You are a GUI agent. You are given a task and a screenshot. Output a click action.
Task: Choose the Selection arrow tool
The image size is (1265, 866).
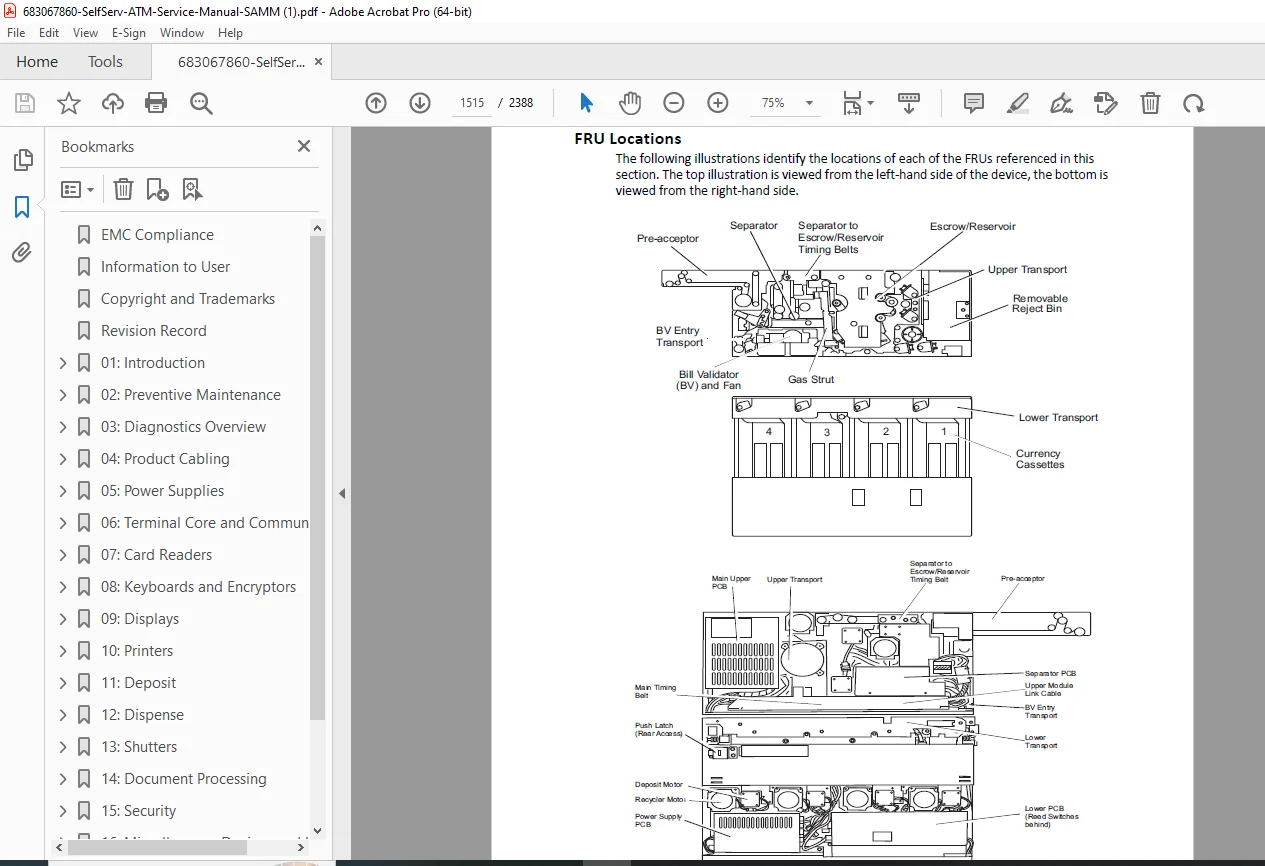586,103
